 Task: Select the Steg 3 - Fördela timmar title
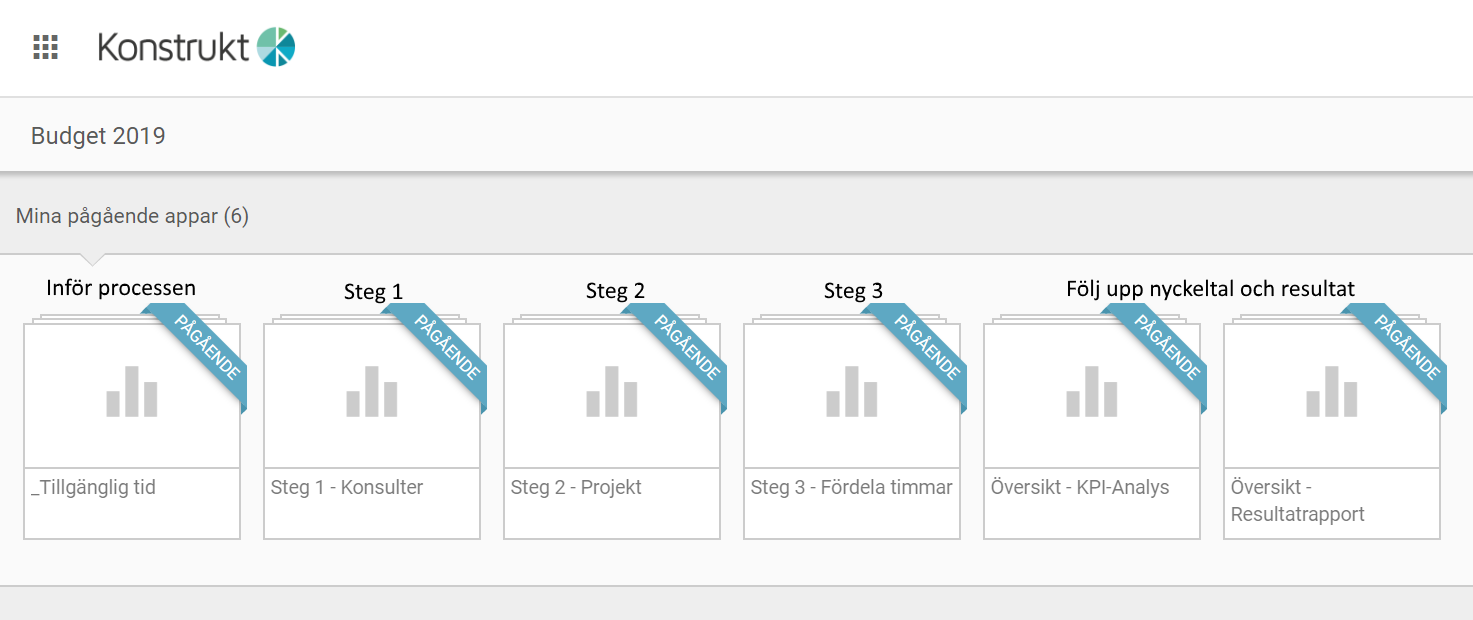[x=851, y=488]
